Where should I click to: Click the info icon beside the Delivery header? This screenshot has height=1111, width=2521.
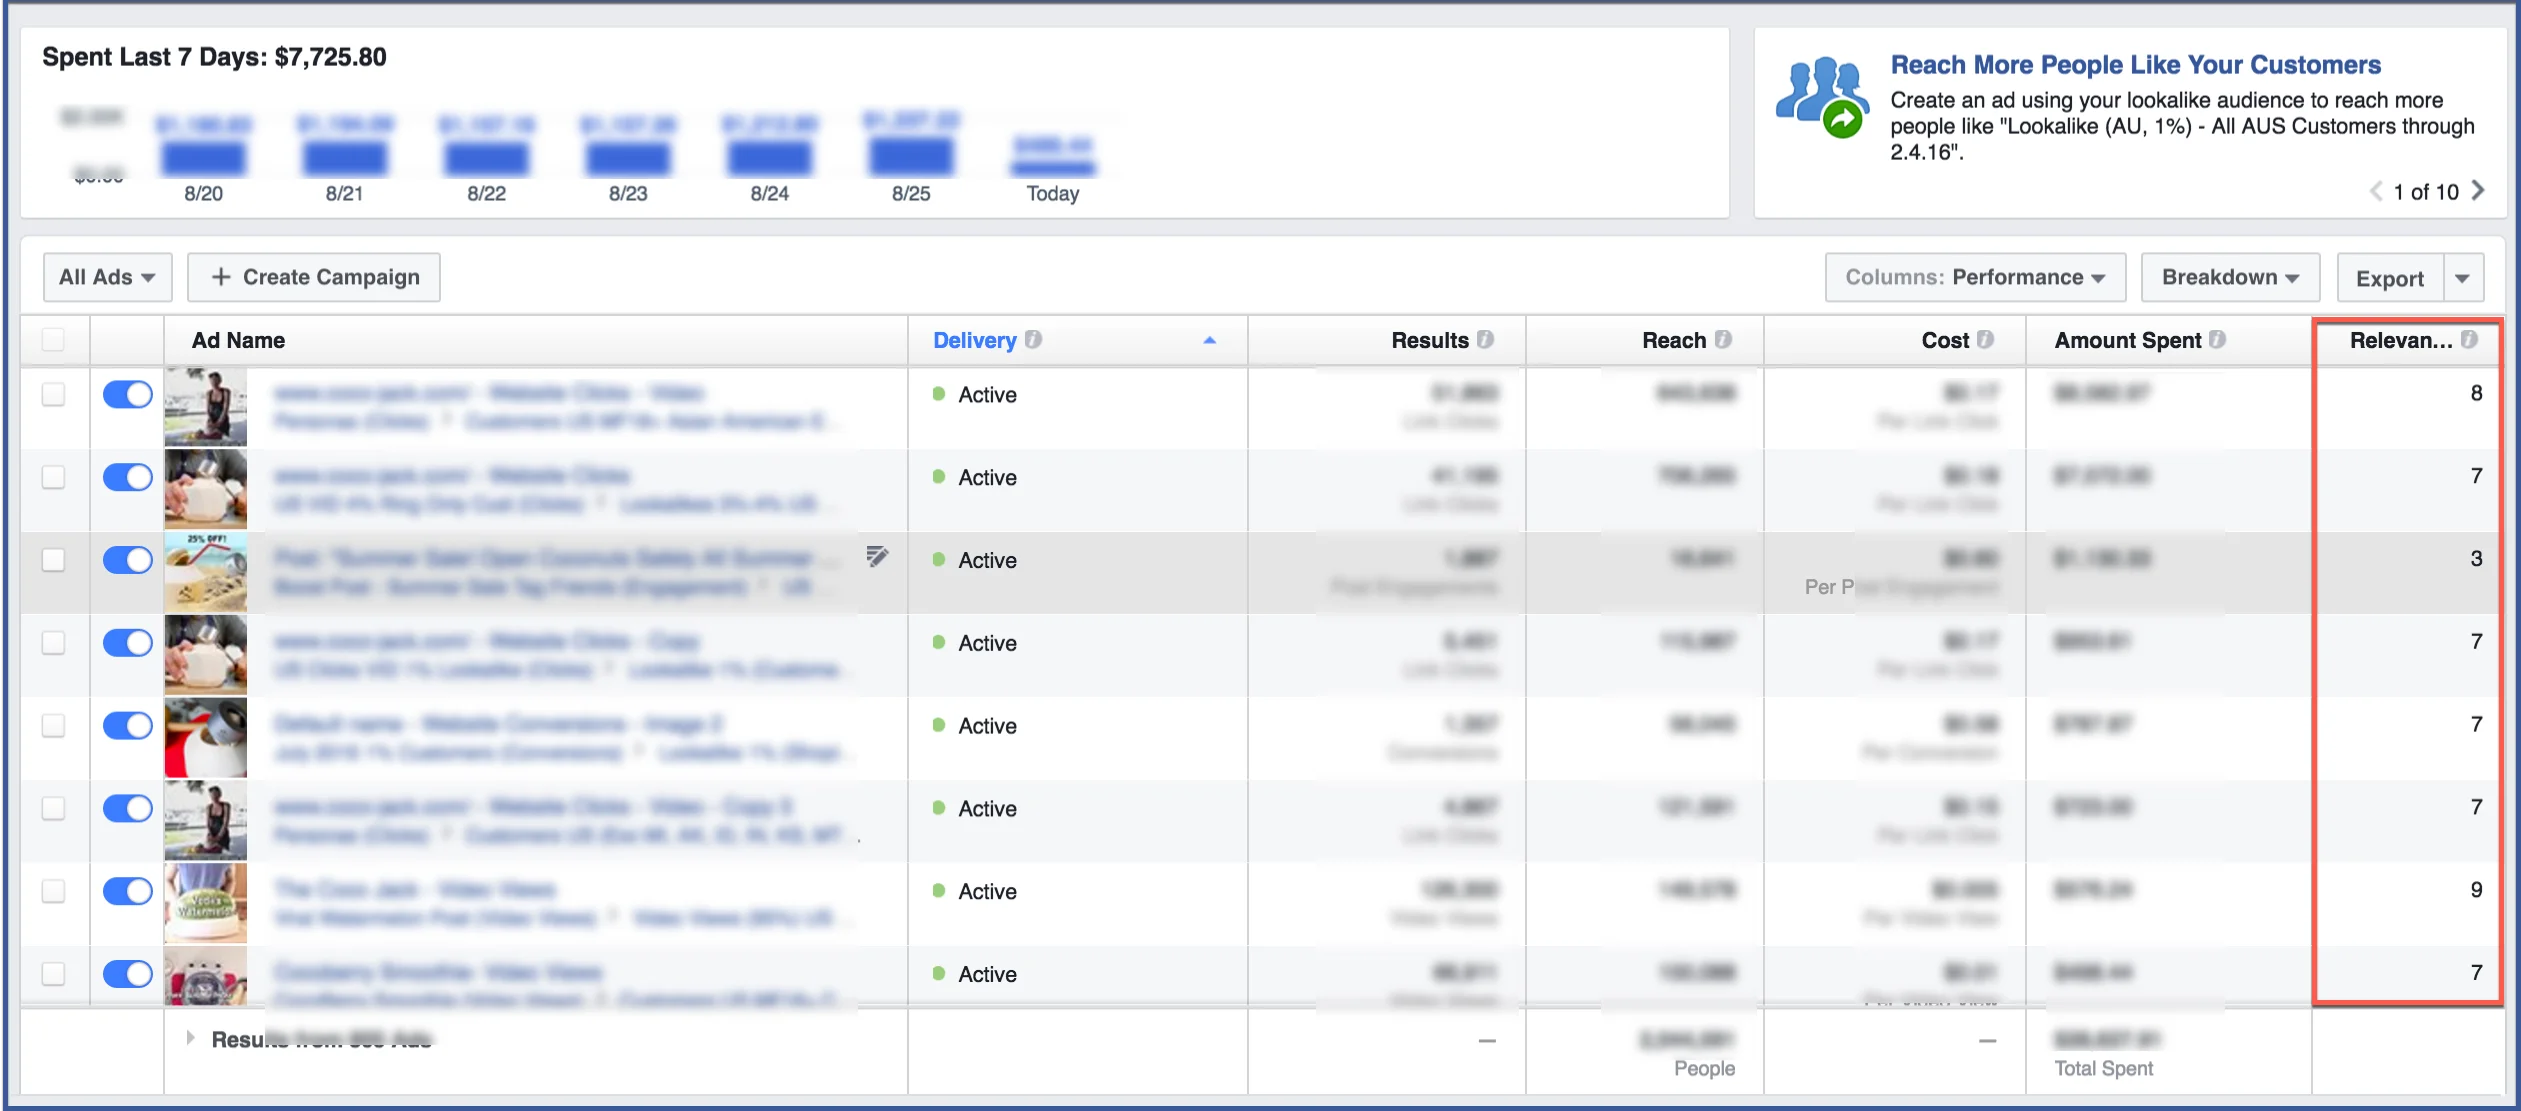[1032, 340]
